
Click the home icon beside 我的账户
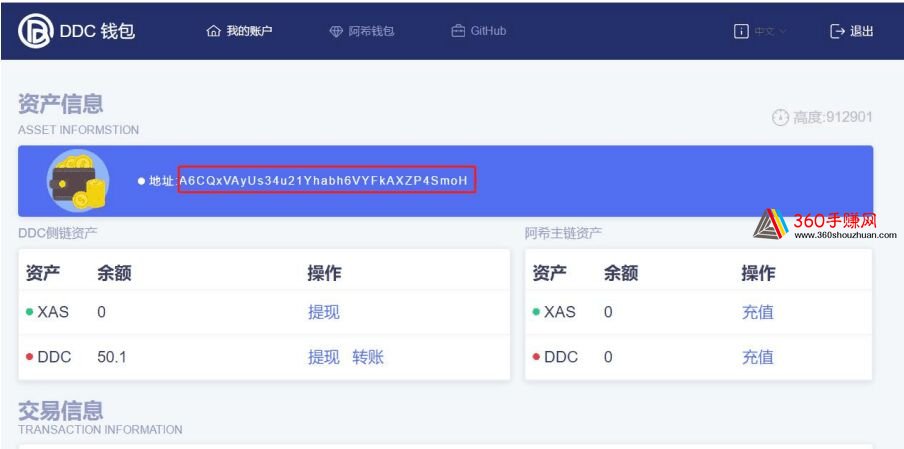213,31
